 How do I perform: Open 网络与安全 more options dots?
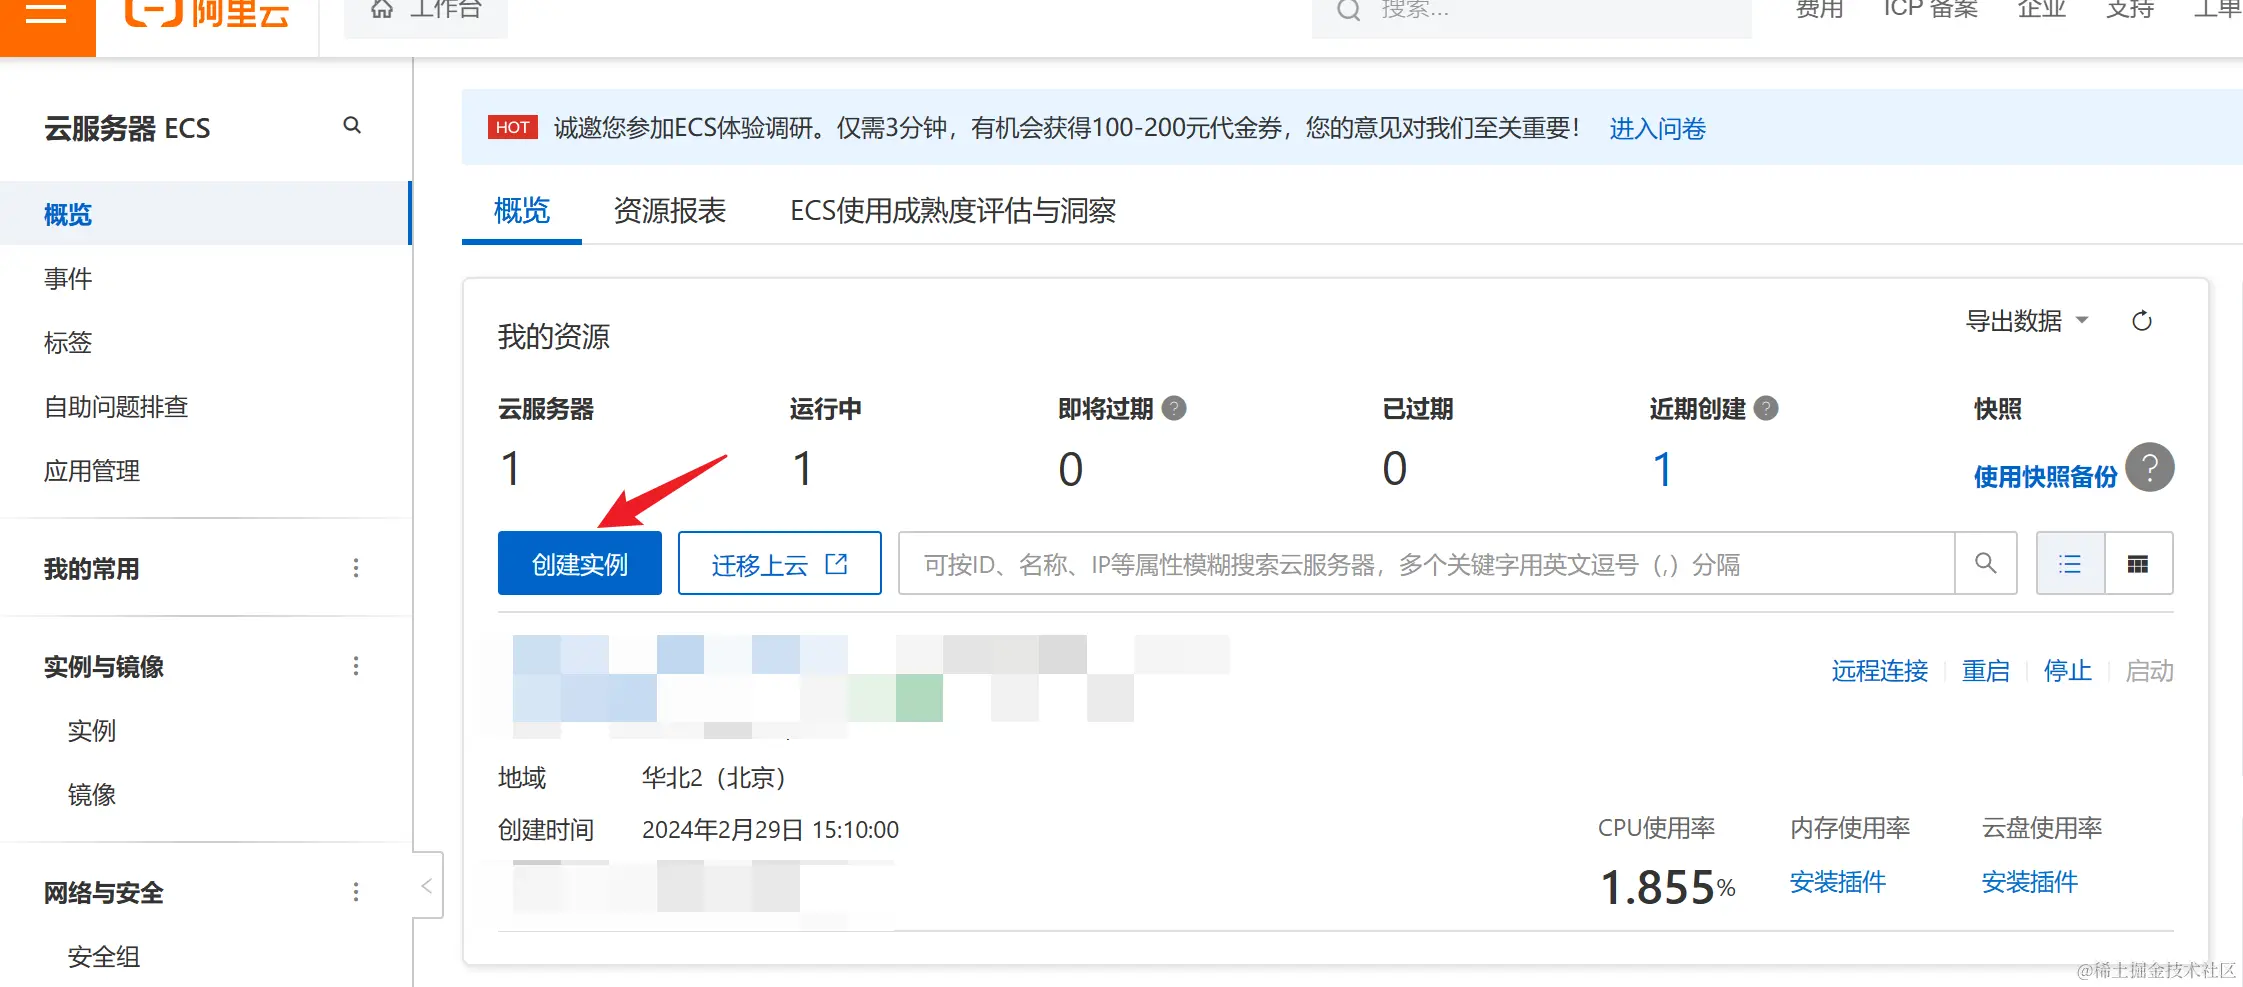[356, 892]
